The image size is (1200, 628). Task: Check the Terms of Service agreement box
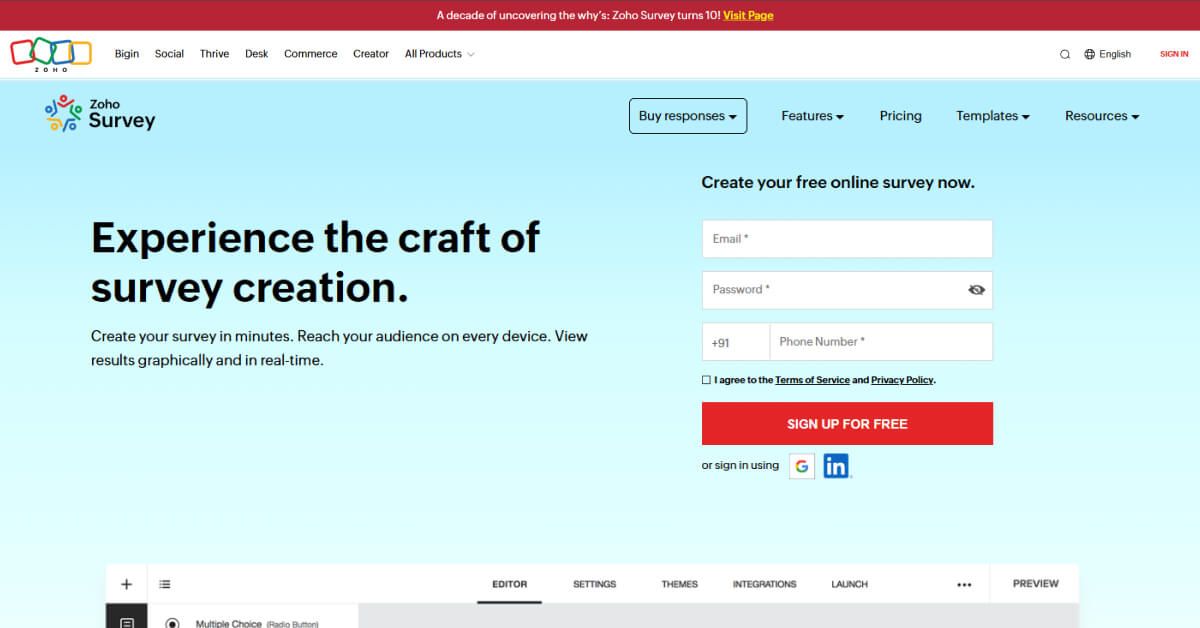(706, 380)
